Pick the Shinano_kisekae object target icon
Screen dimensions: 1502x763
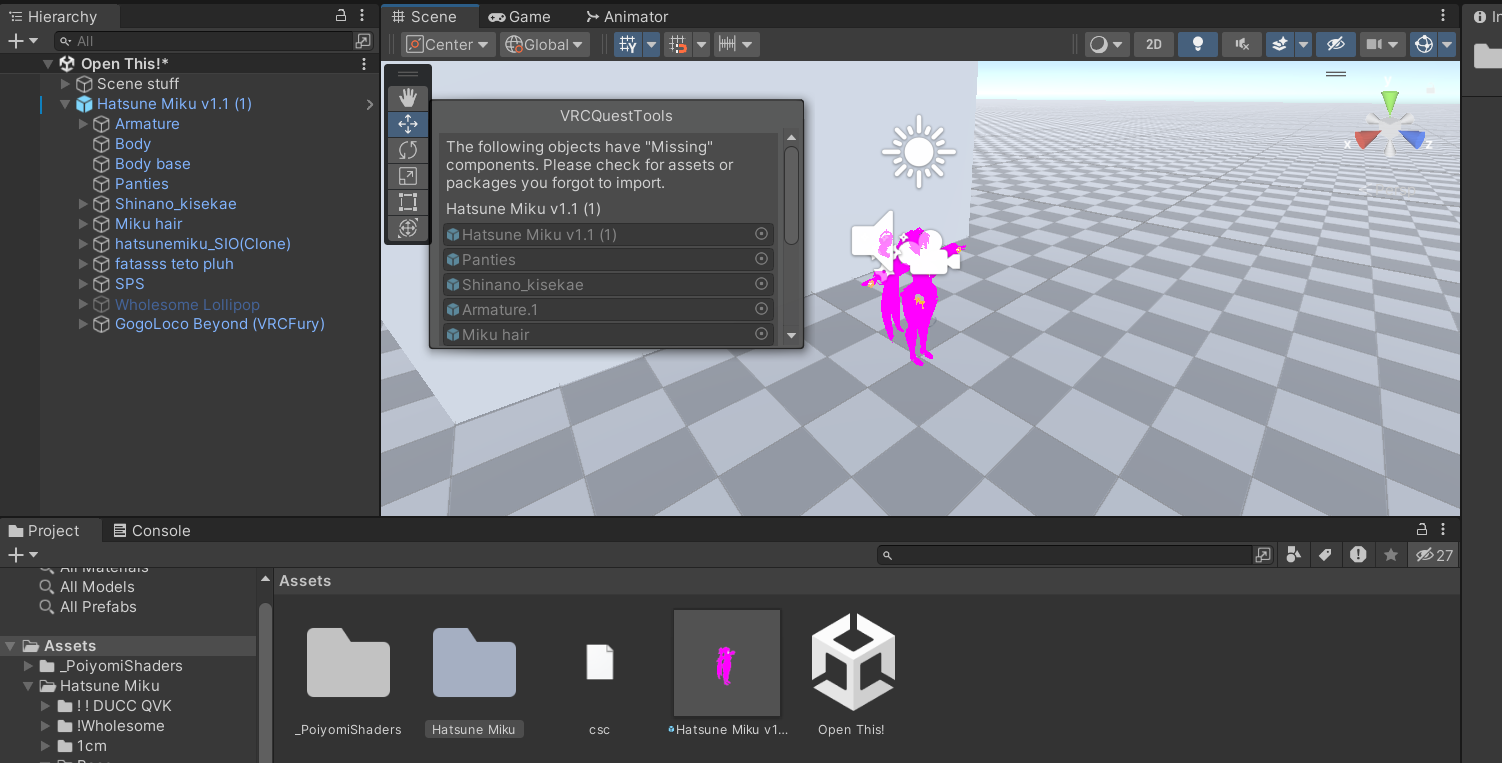point(761,284)
